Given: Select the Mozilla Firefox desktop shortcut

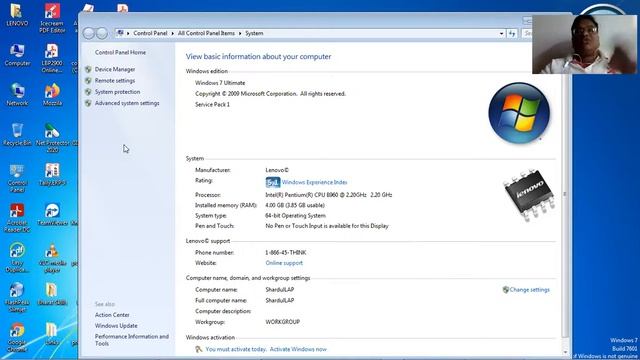Looking at the screenshot, I should 52,95.
